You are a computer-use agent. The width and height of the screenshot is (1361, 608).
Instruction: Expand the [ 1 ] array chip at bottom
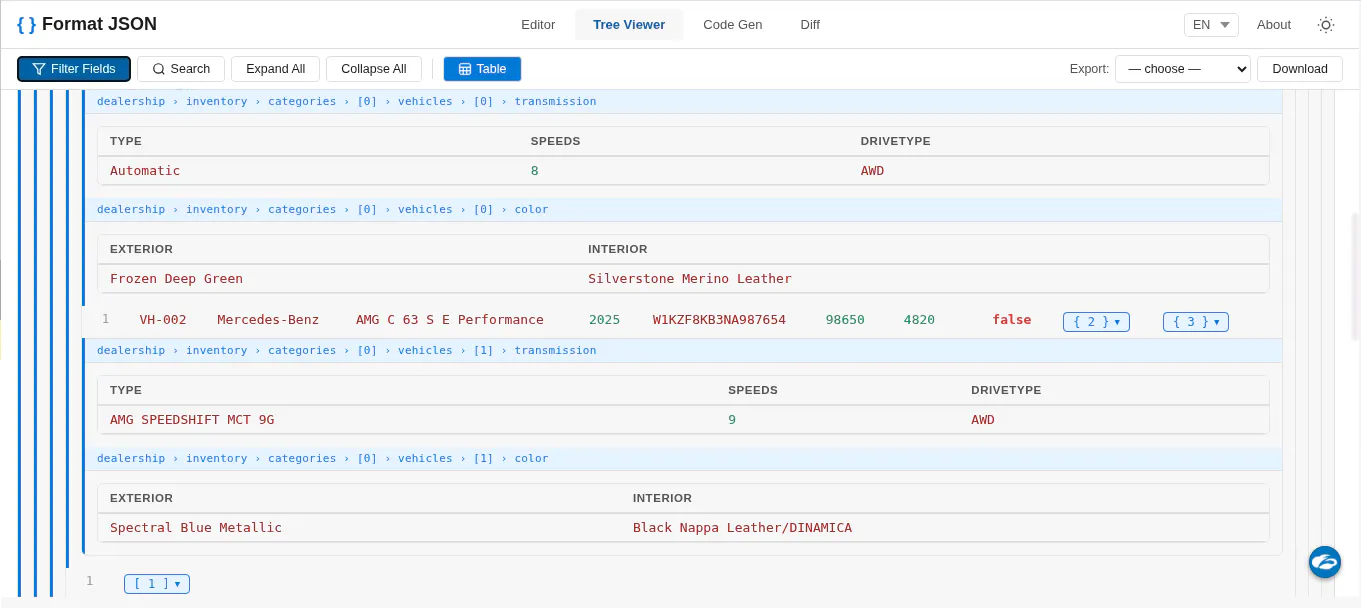click(x=157, y=584)
